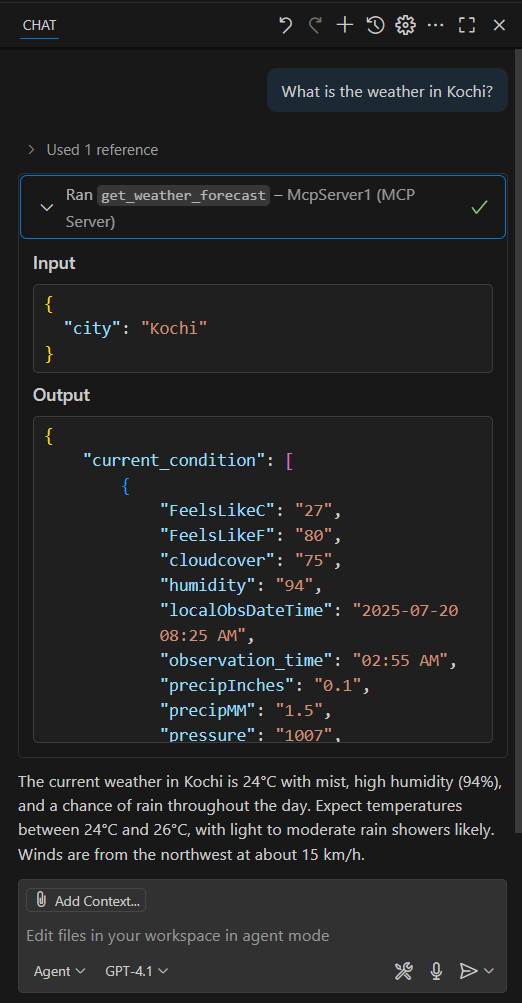Click the 'What is the weather in Kochi?' message
Image resolution: width=522 pixels, height=1003 pixels.
387,91
